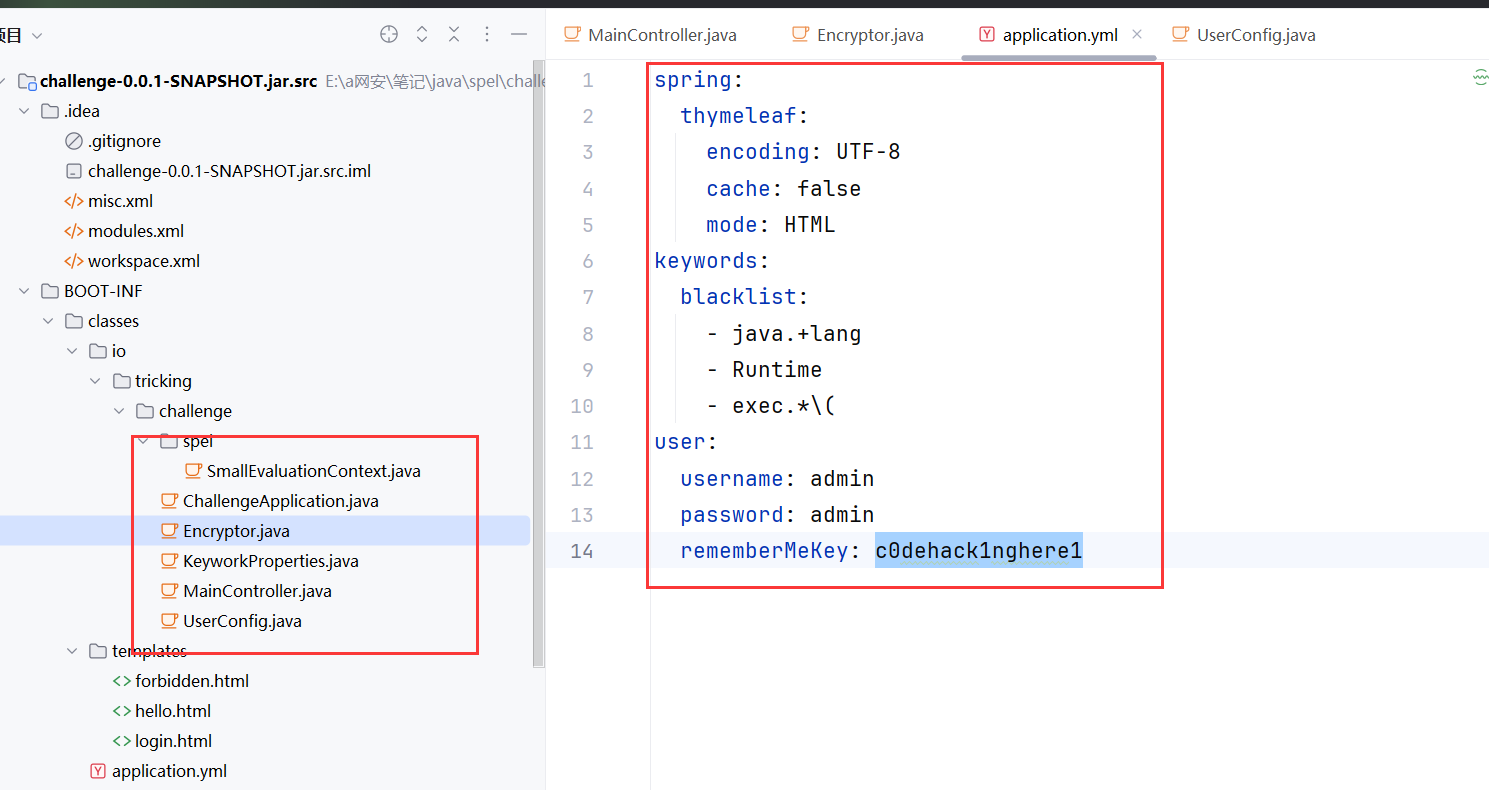The width and height of the screenshot is (1489, 790).
Task: Open the project view dropdown
Action: coord(37,36)
